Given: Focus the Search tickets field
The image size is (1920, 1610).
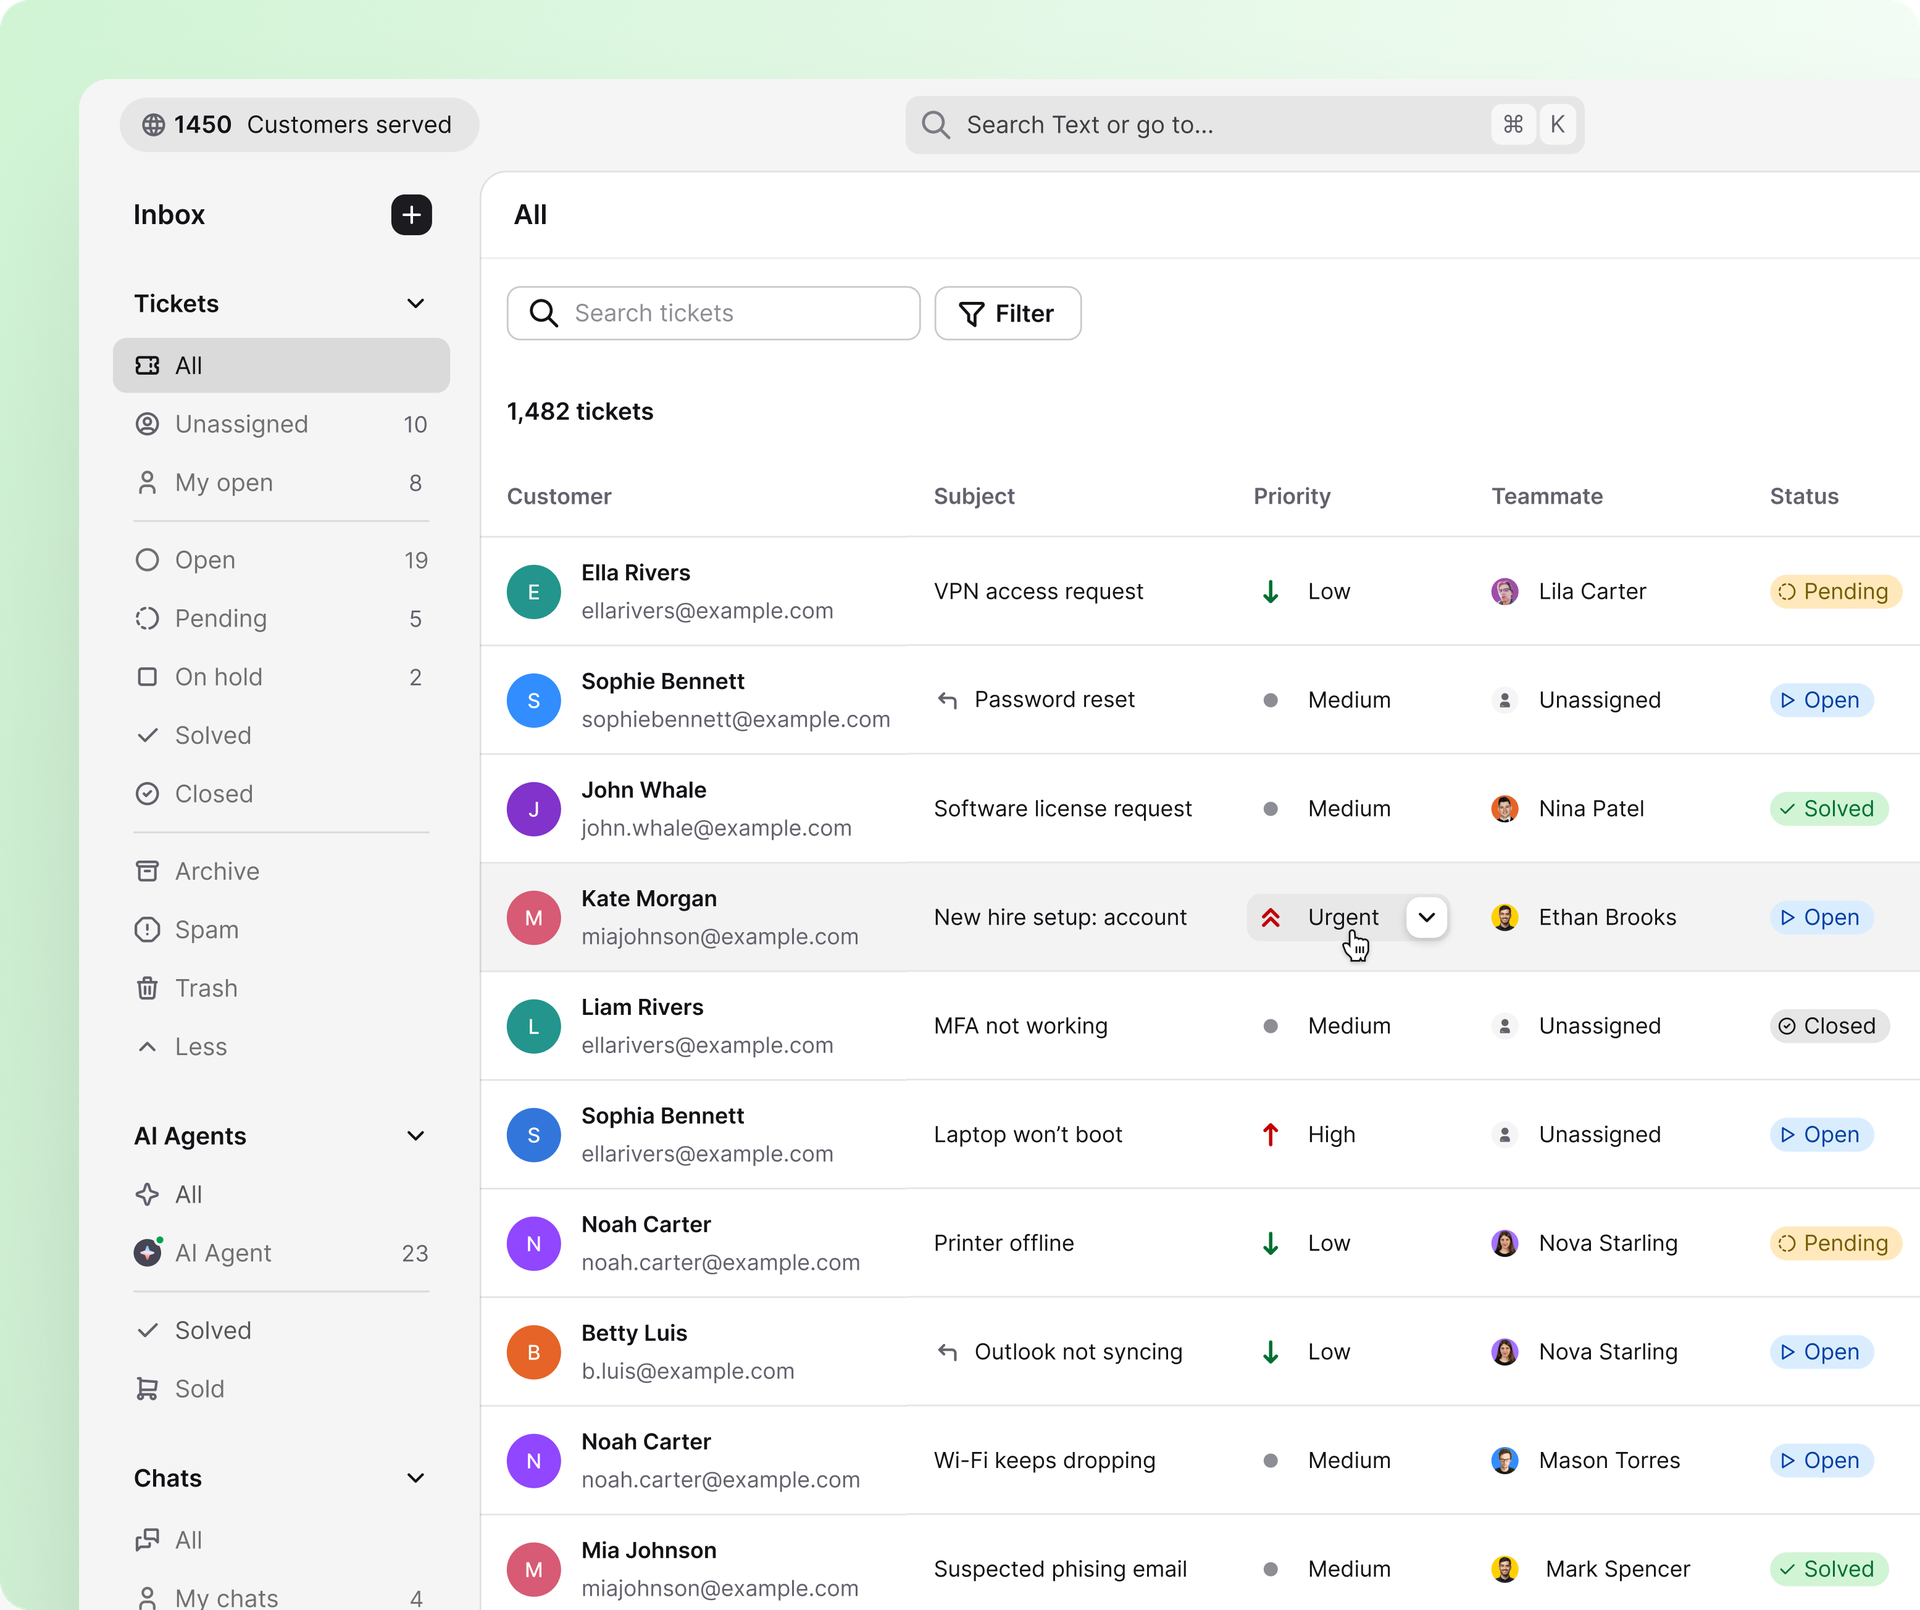Looking at the screenshot, I should (x=713, y=314).
